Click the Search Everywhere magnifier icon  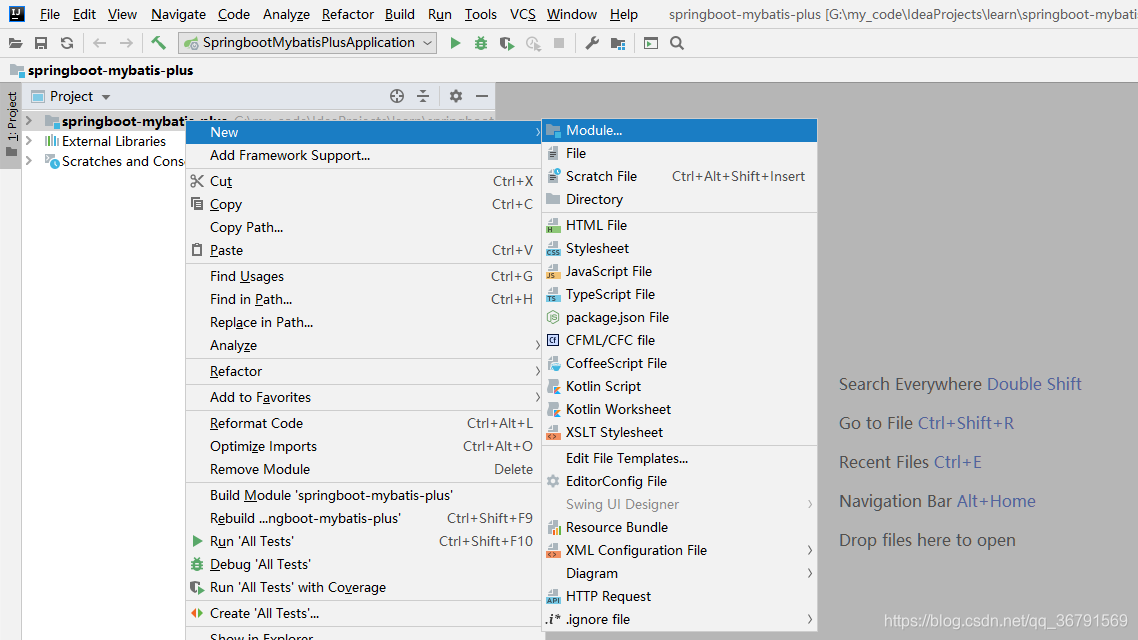pyautogui.click(x=677, y=44)
